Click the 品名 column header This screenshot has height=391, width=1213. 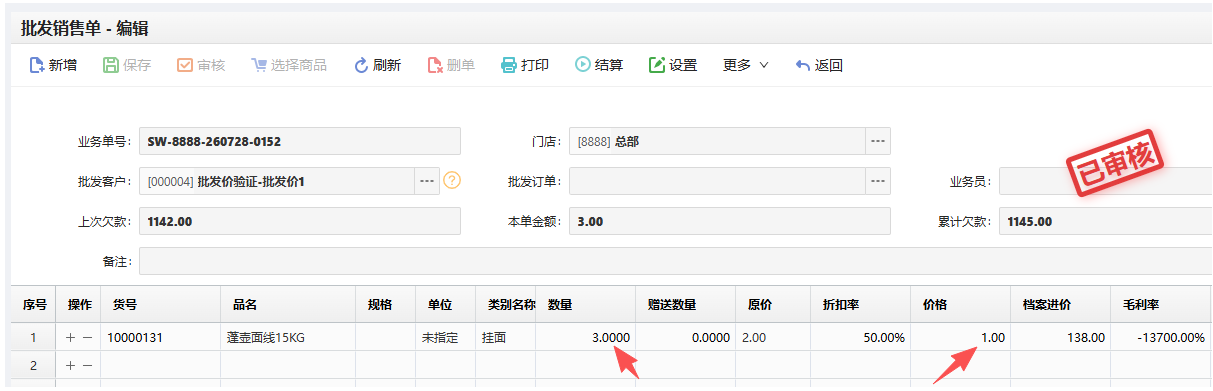[x=288, y=304]
